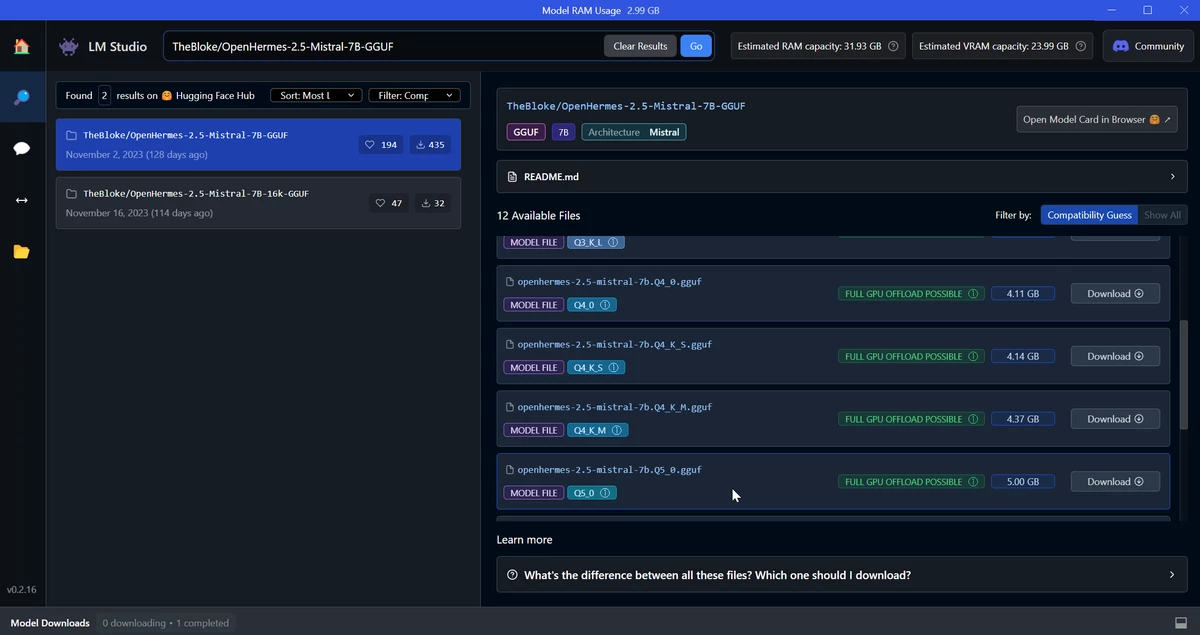
Task: Click the v0.2.16 version label
Action: 21,590
